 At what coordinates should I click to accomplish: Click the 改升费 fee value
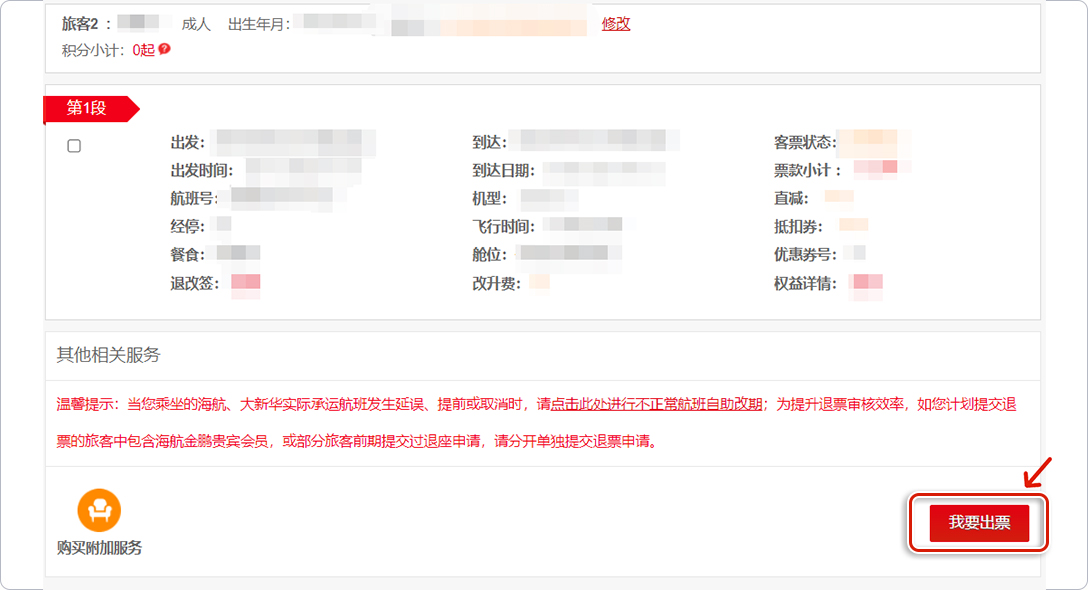coord(540,284)
